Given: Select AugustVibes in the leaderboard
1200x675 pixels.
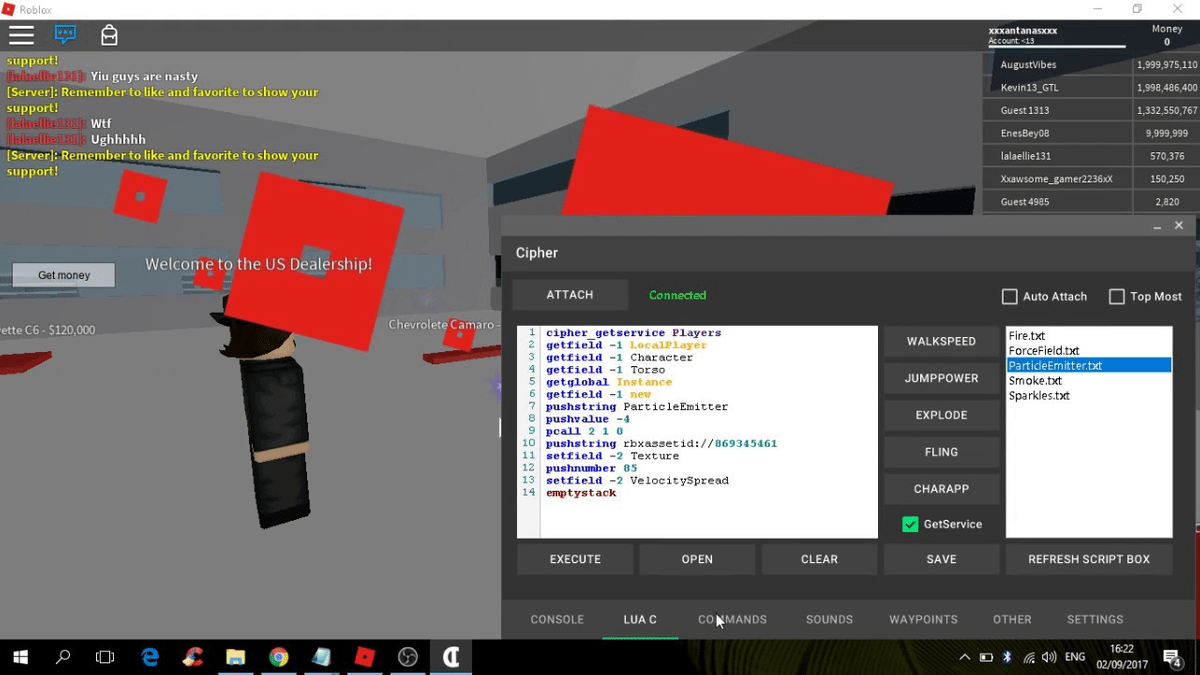Looking at the screenshot, I should [1057, 64].
